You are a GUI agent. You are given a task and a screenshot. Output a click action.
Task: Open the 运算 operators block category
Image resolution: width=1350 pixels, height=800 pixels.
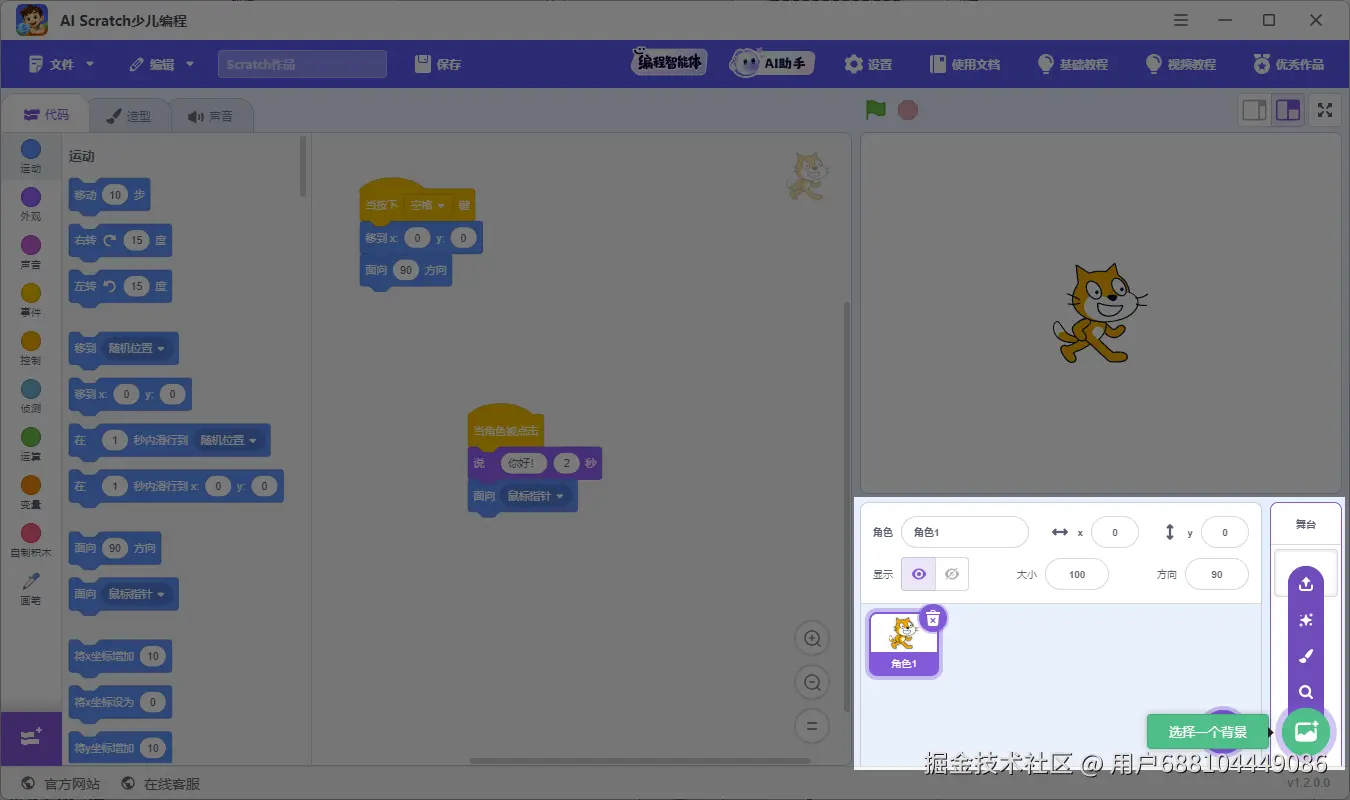pos(31,444)
